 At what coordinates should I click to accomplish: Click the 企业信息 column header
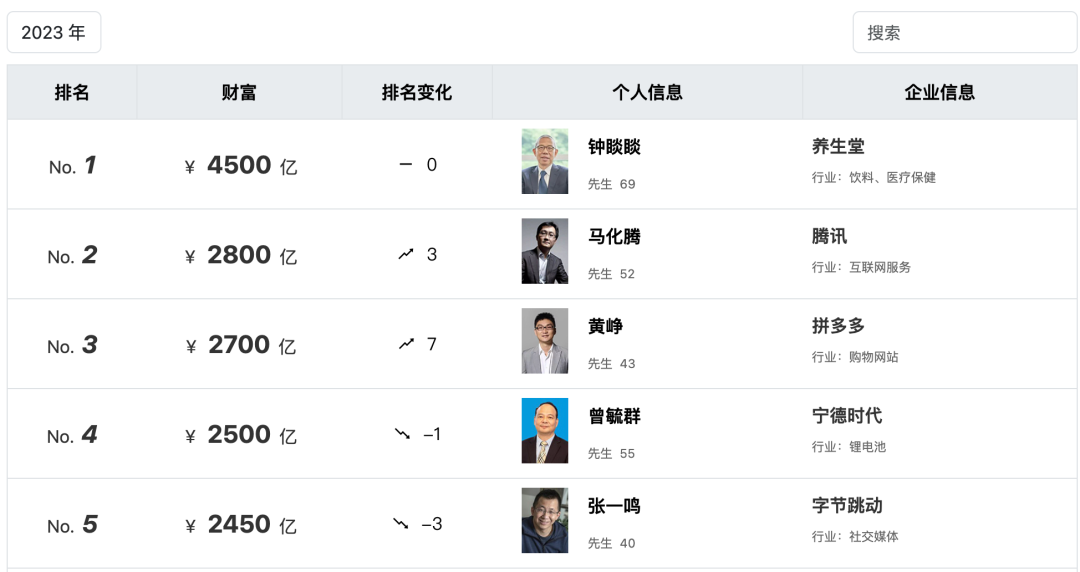[x=939, y=93]
